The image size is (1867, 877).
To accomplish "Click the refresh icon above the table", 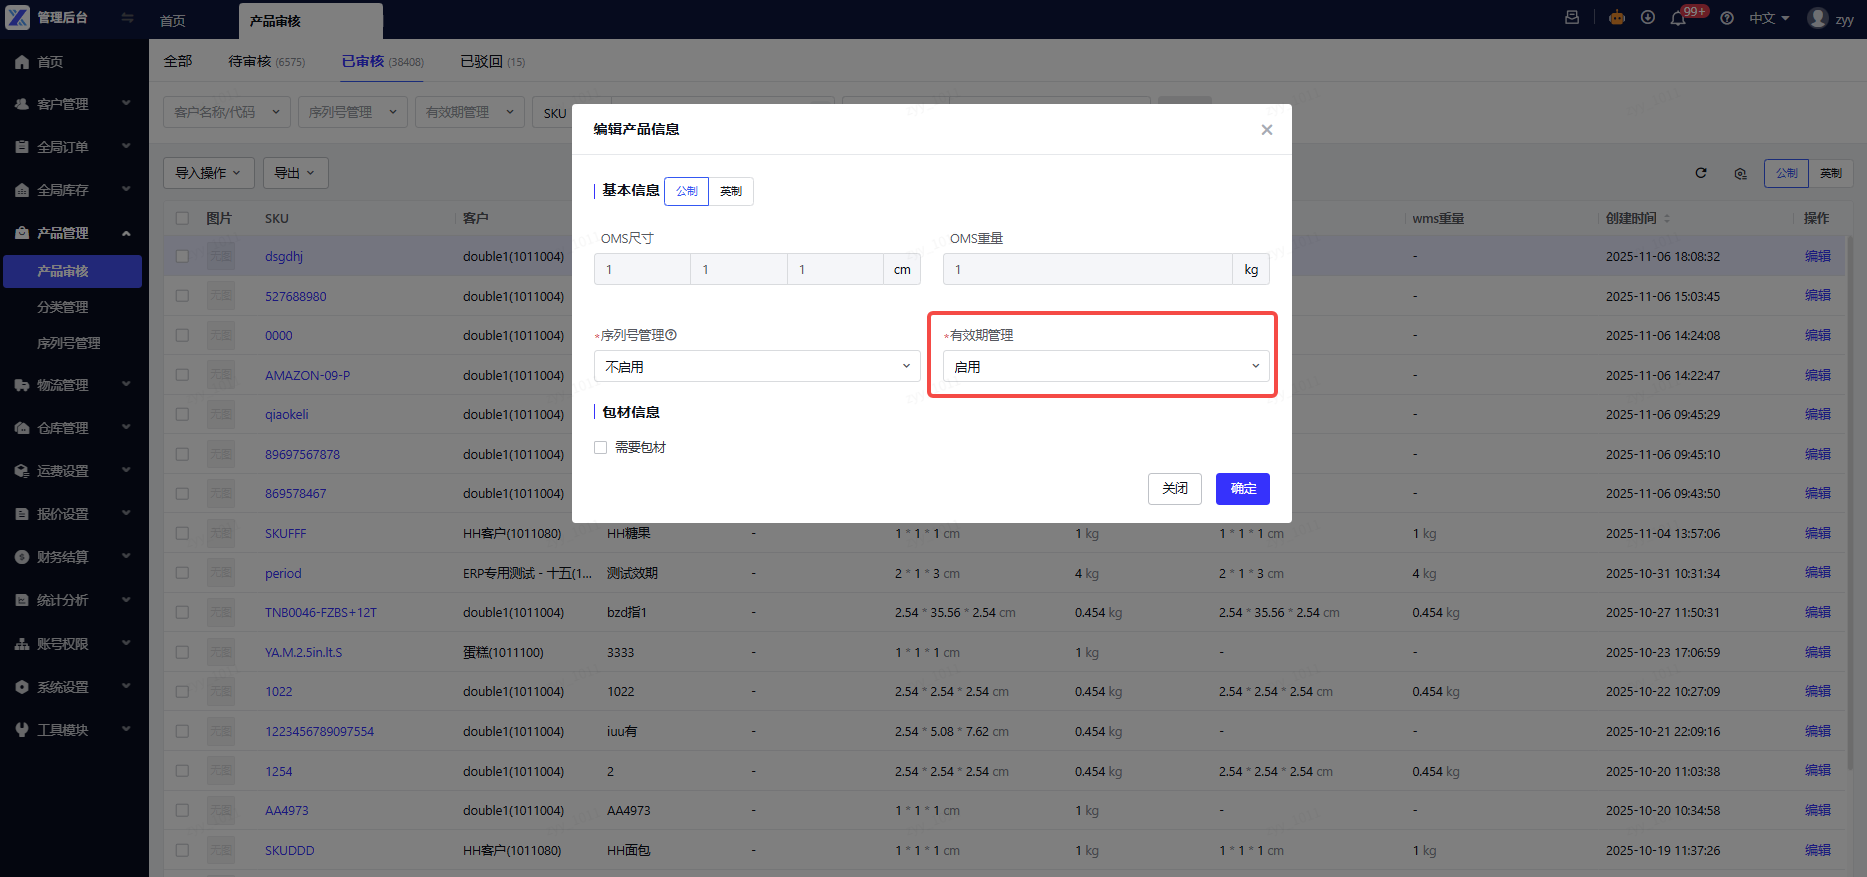I will pos(1701,173).
